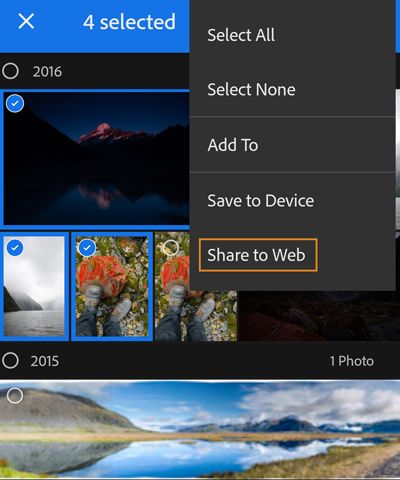Tap Save to Device
The image size is (400, 480).
pos(260,200)
